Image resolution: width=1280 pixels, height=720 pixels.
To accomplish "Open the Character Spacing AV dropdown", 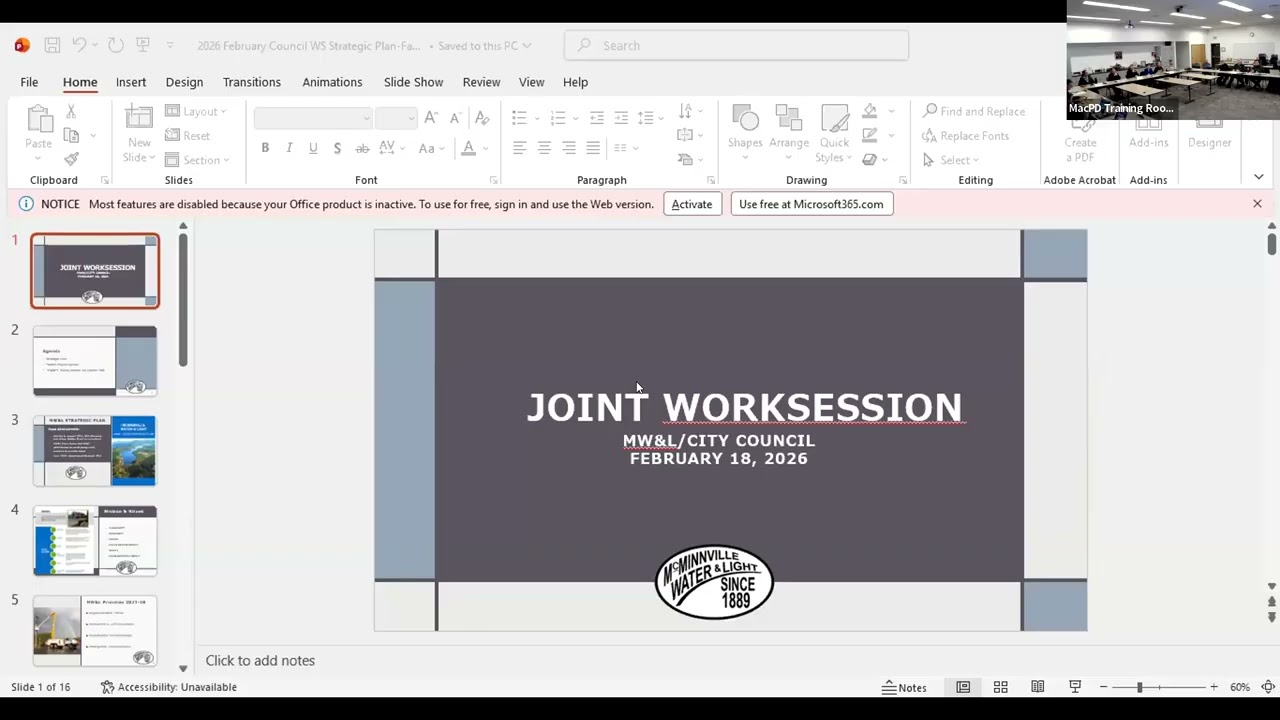I will point(393,148).
